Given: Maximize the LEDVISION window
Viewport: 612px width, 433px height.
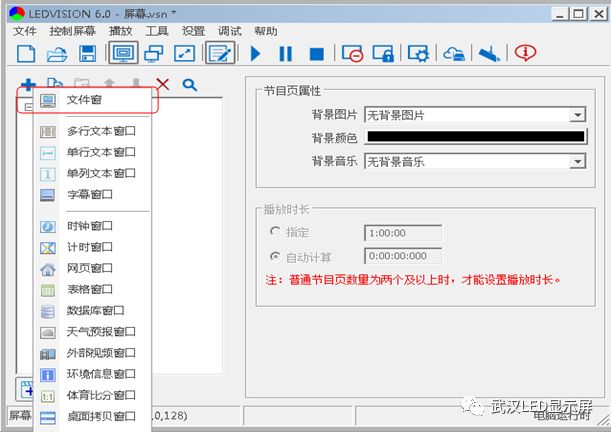Looking at the screenshot, I should 579,14.
